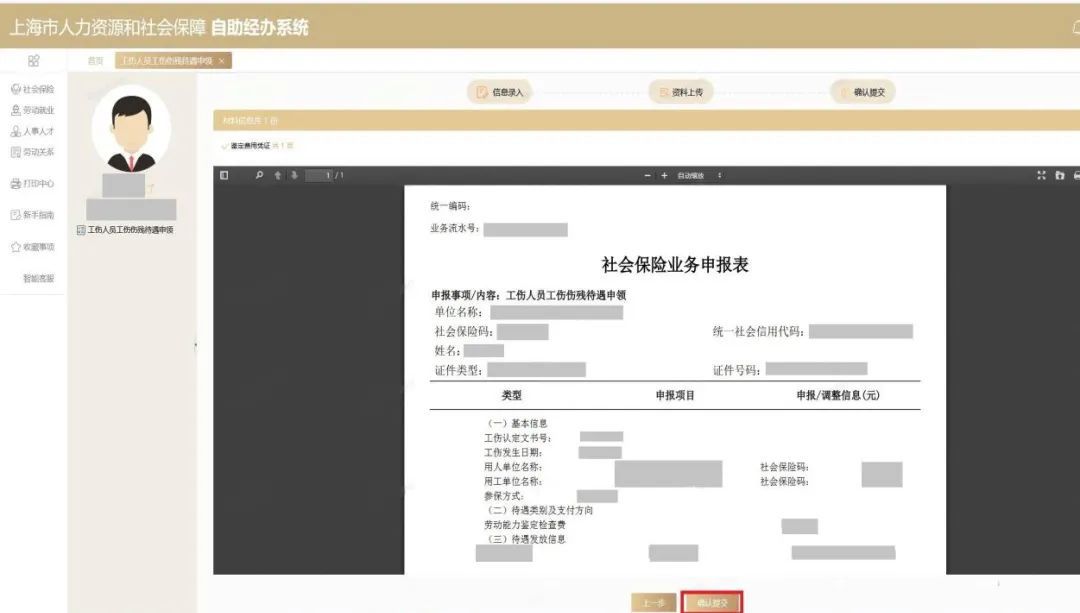Click the PDF page number field

click(x=320, y=176)
